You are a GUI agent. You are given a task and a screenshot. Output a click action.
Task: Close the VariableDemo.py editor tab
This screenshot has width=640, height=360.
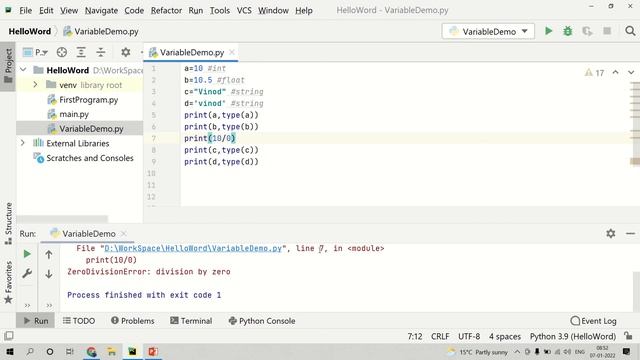click(x=232, y=52)
